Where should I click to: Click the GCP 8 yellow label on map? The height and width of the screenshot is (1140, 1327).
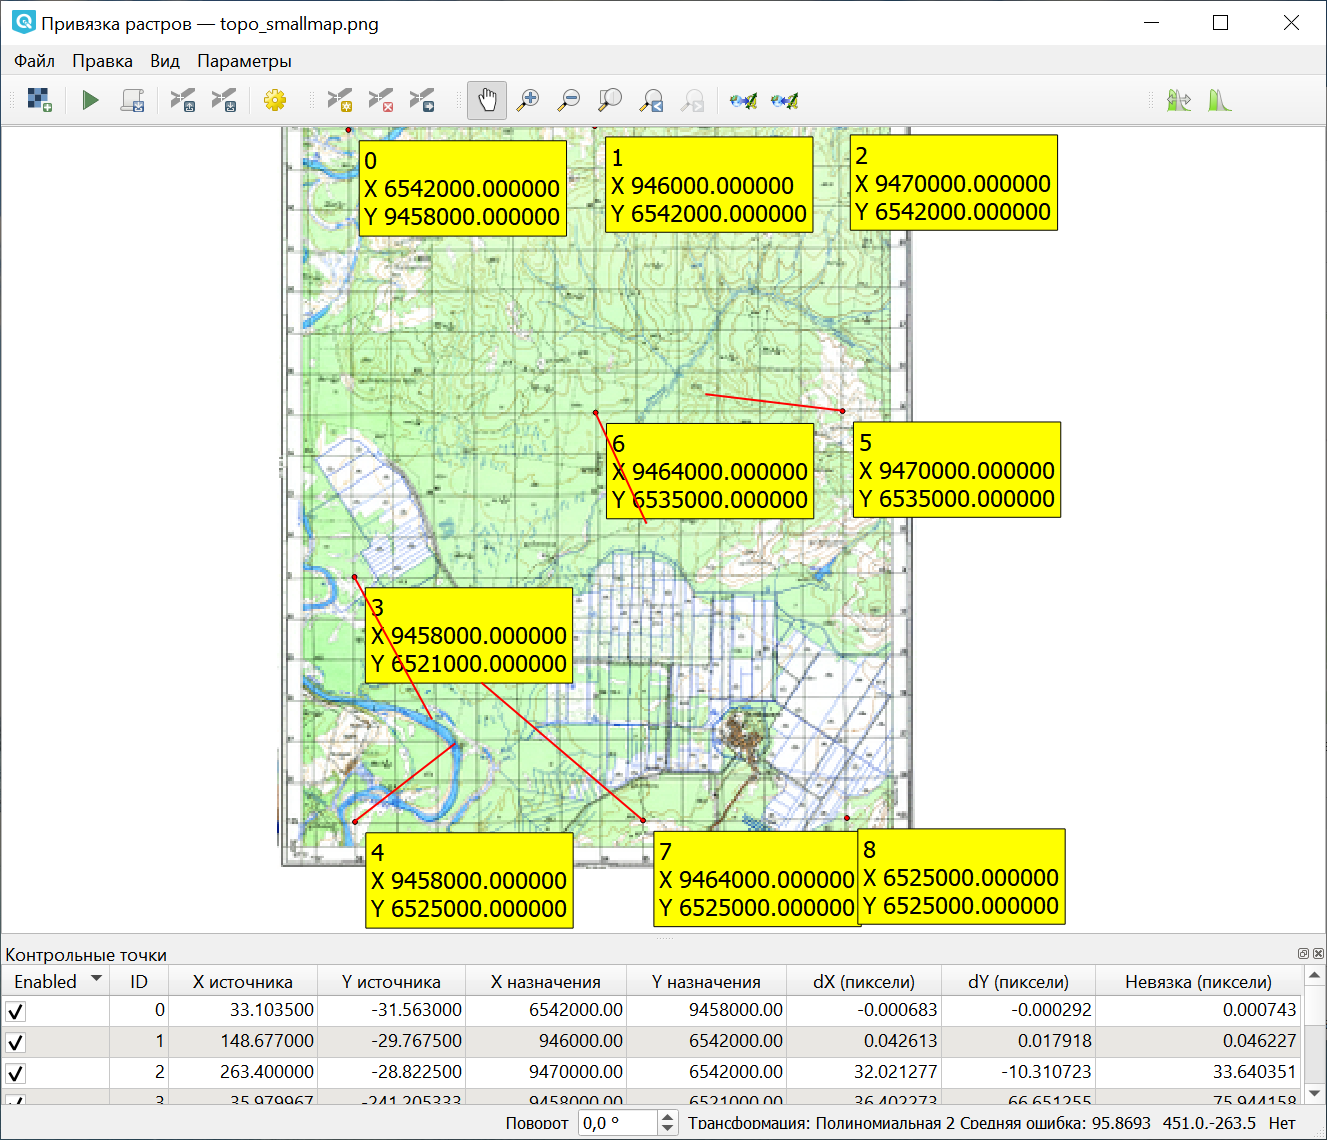(x=961, y=877)
